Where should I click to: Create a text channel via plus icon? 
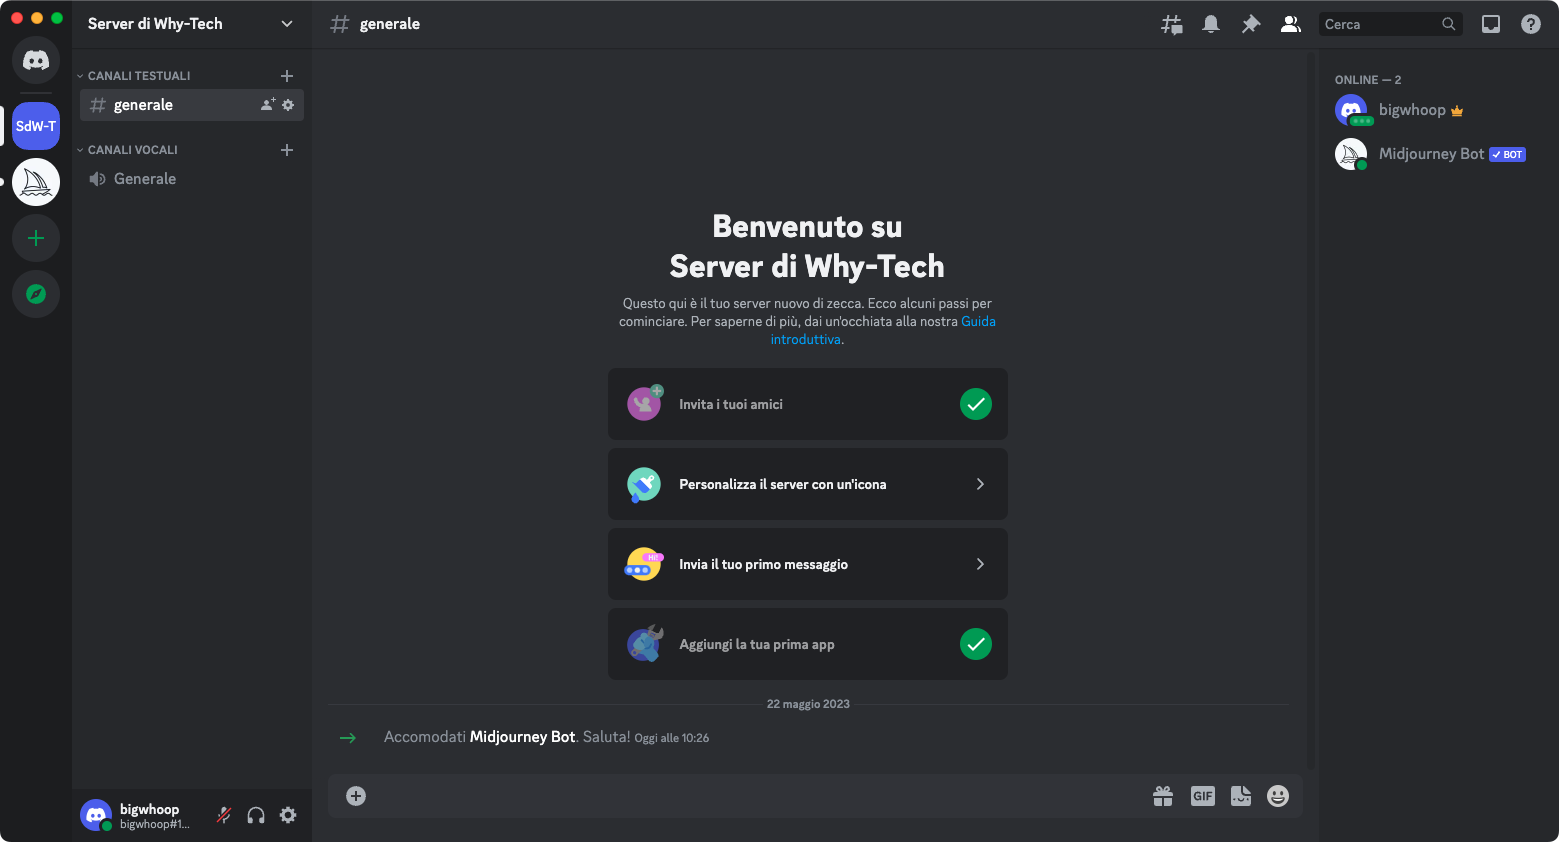tap(287, 76)
